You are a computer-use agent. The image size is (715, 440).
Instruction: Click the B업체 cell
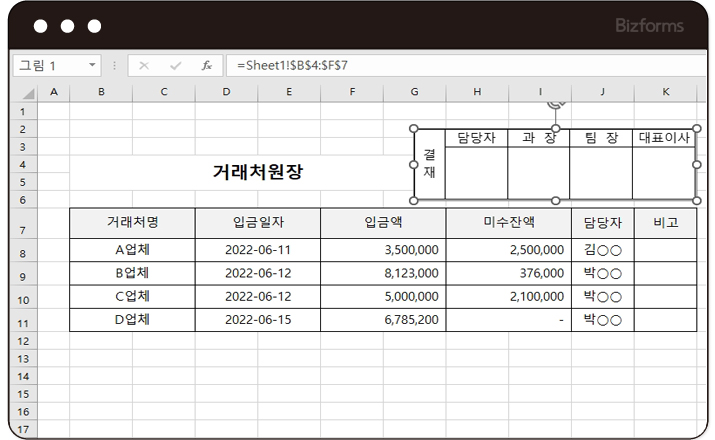[132, 273]
